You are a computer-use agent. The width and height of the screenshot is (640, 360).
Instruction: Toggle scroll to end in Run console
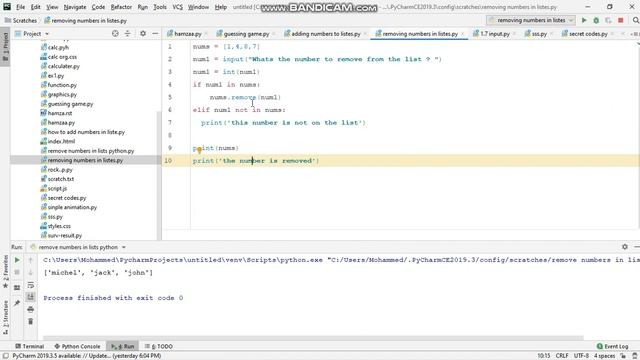tap(31, 297)
